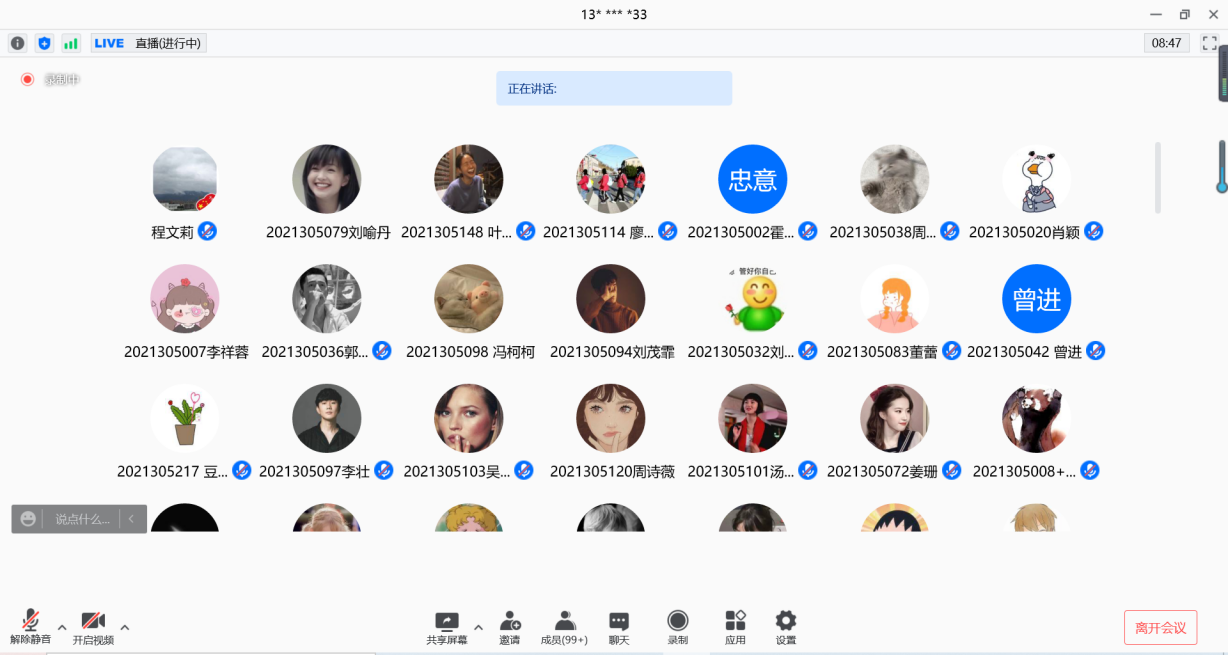Turn on camera with 开启视频
This screenshot has height=655, width=1228.
point(93,627)
